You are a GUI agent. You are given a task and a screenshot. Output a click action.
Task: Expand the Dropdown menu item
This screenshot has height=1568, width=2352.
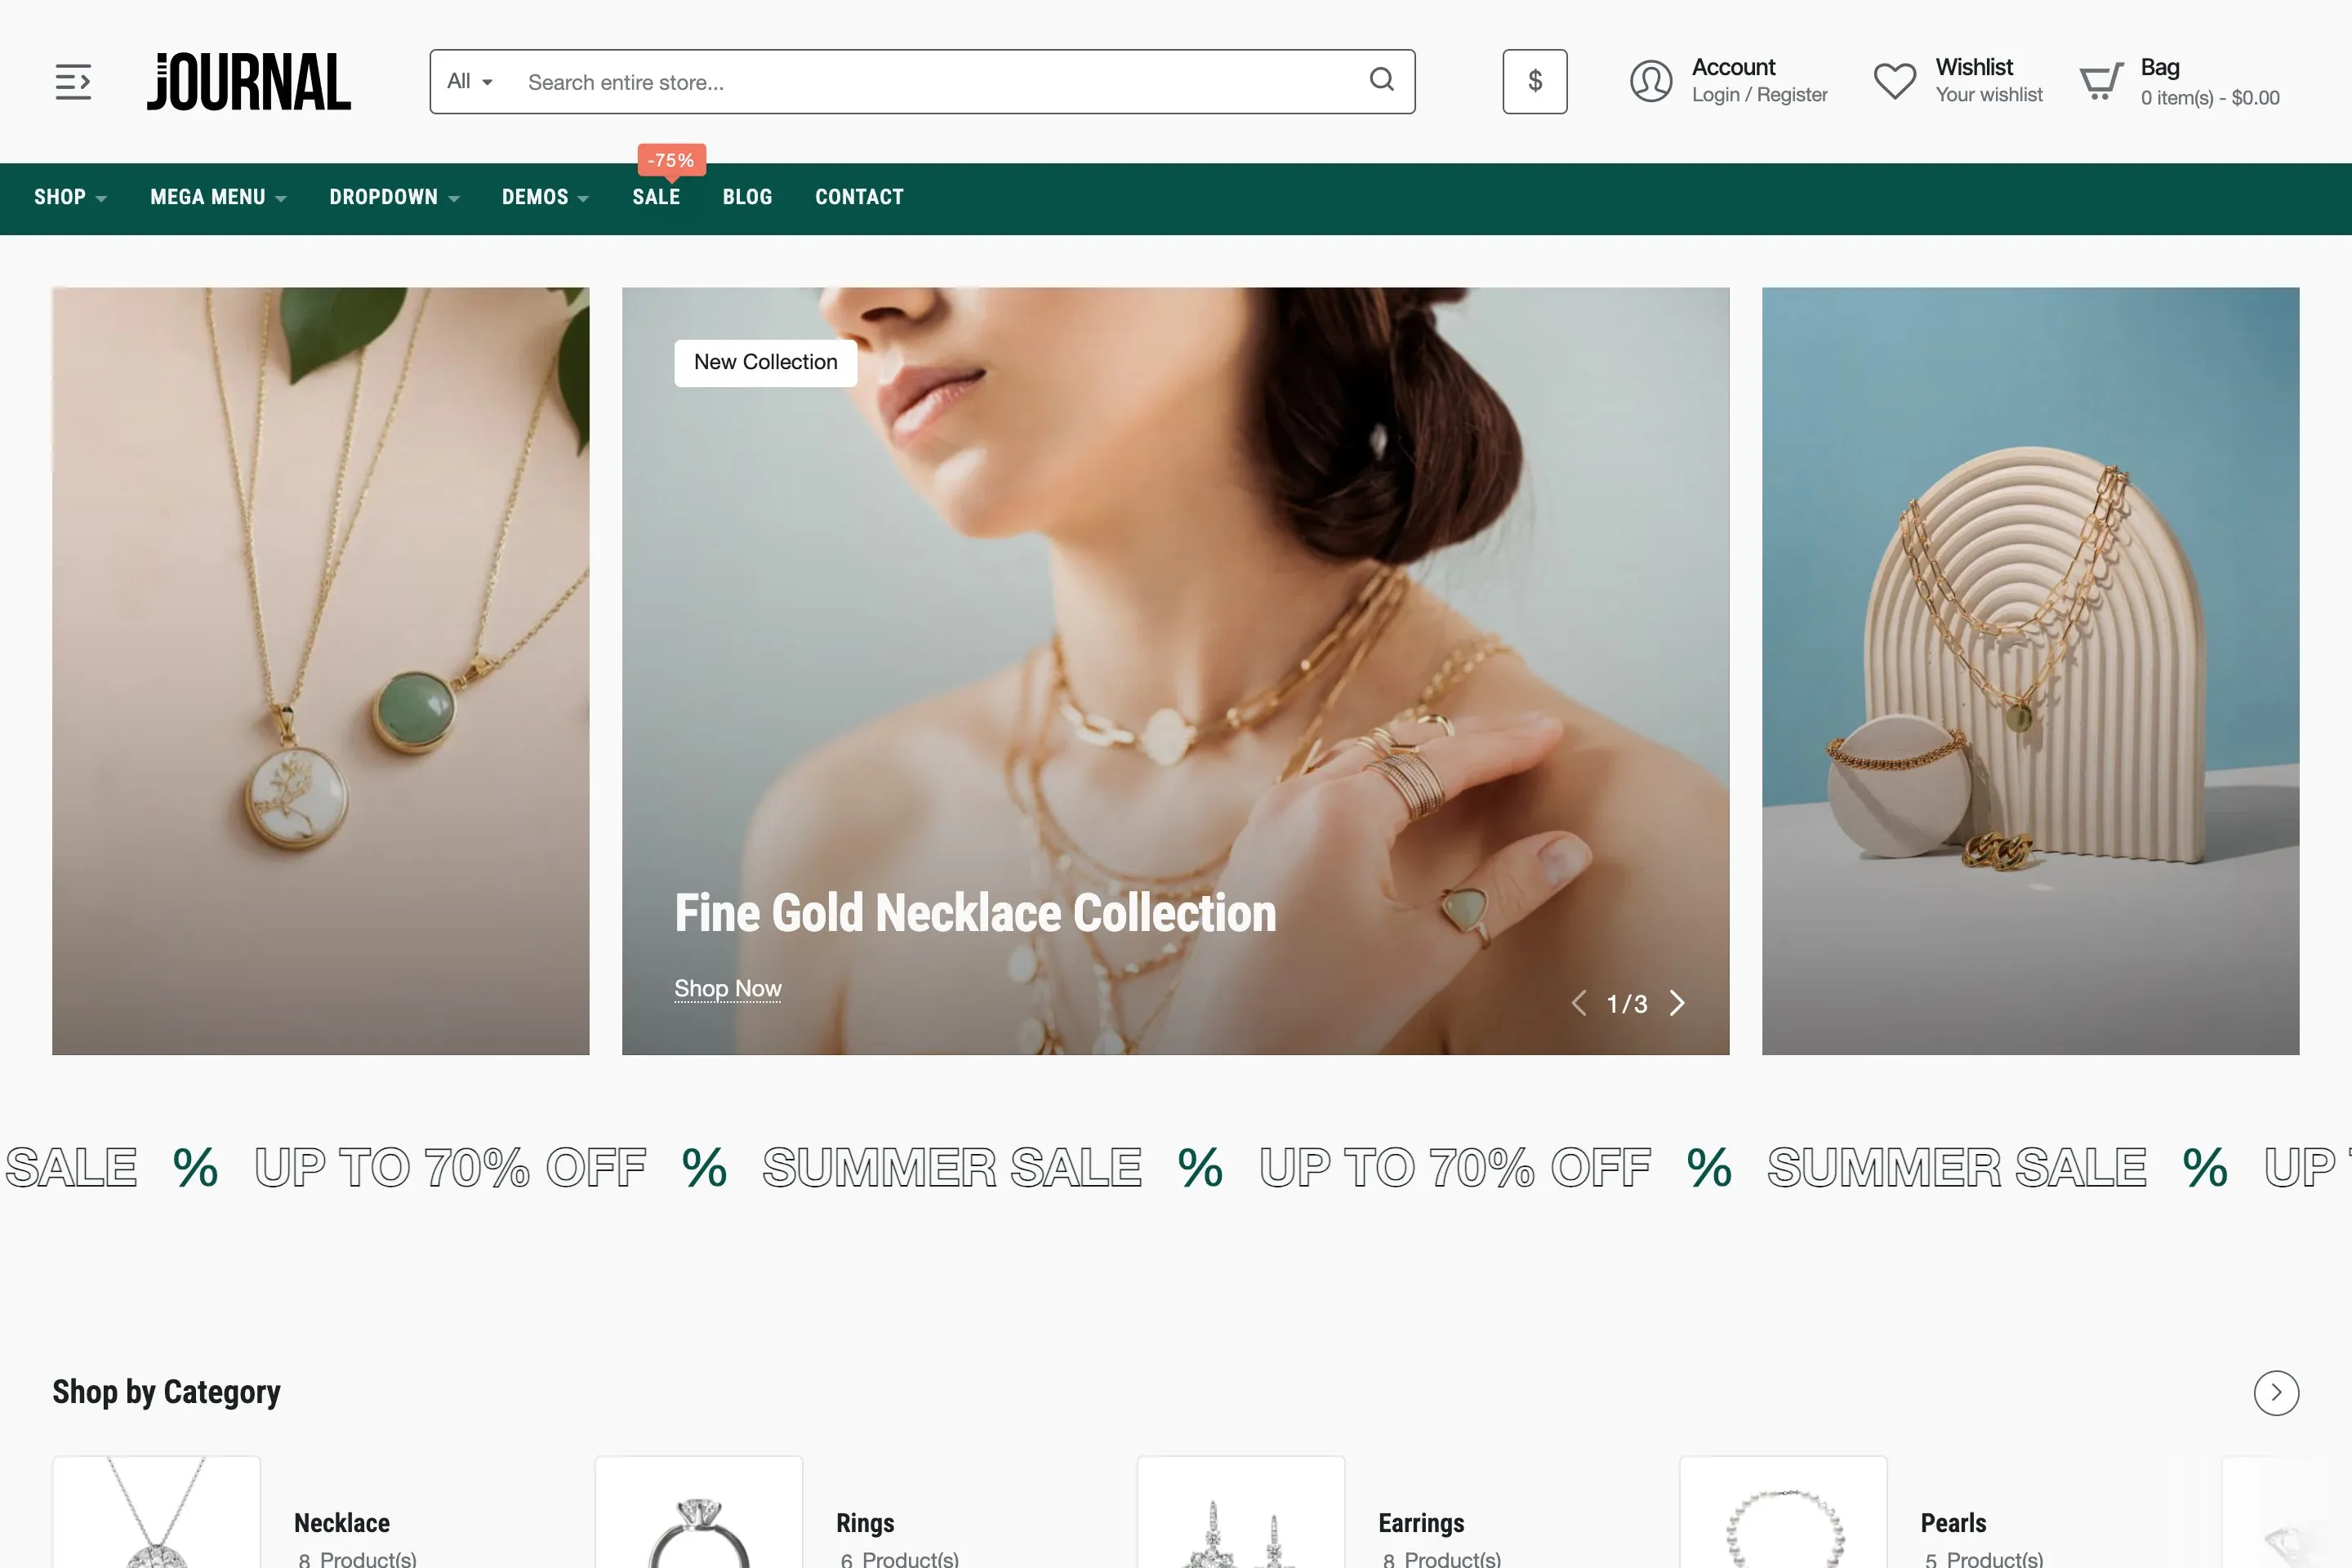pyautogui.click(x=395, y=197)
